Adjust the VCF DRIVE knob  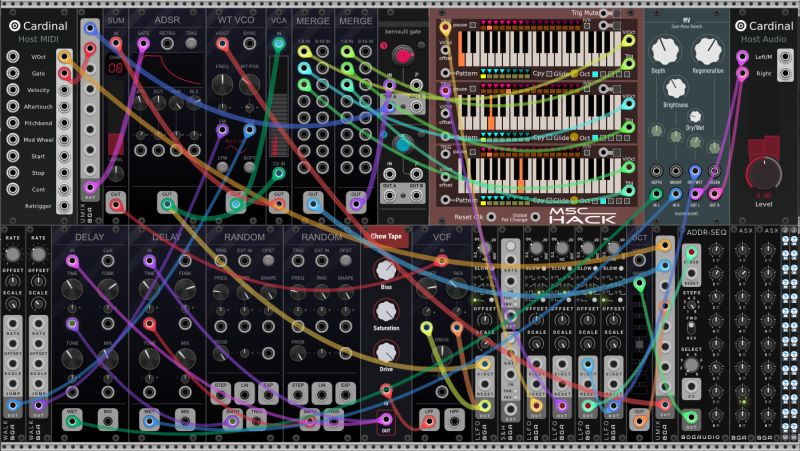[x=442, y=355]
